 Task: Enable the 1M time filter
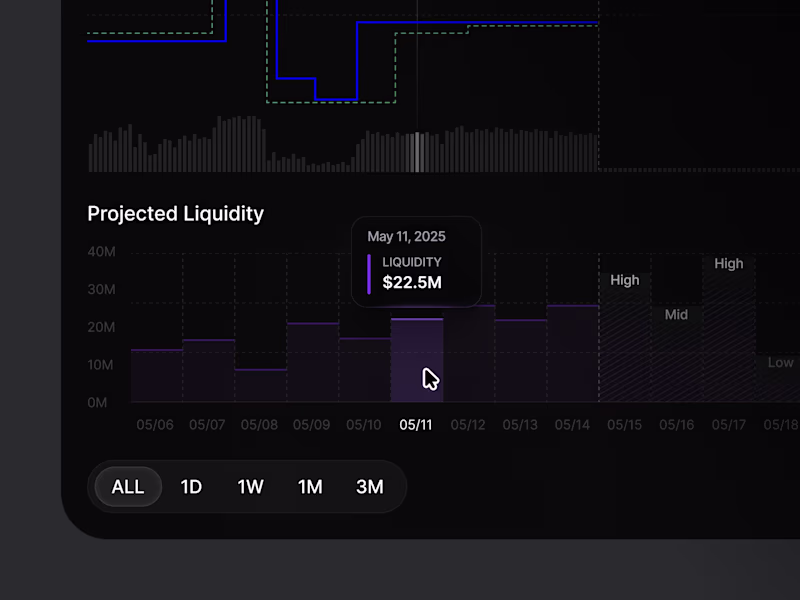[310, 487]
